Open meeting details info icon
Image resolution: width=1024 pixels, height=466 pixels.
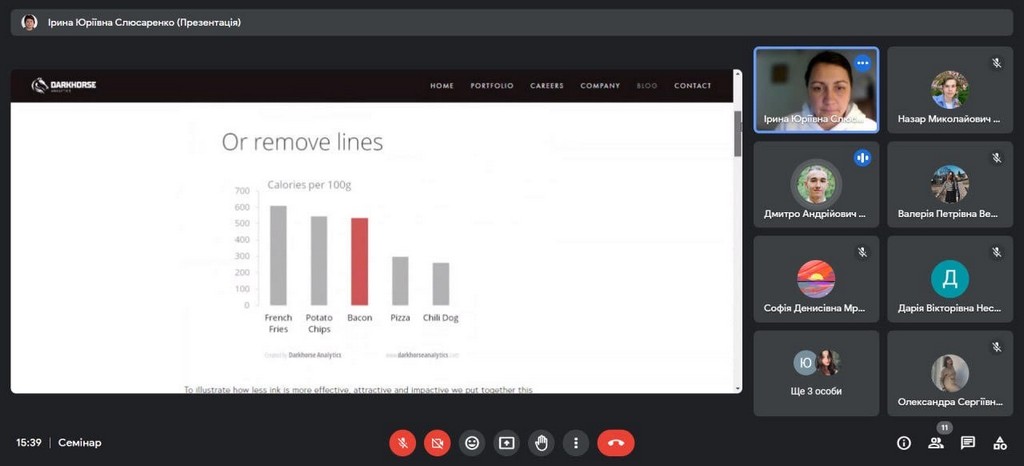(x=904, y=442)
